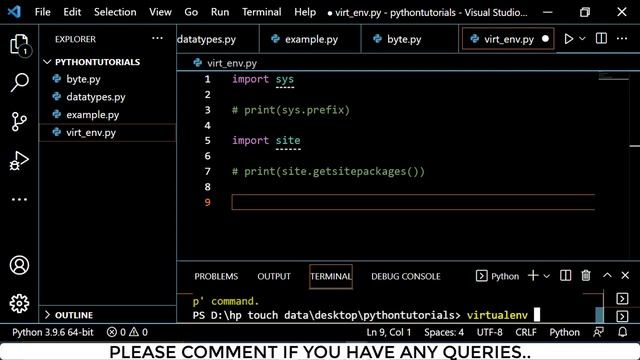
Task: Click the VS Code logo icon
Action: [x=14, y=12]
